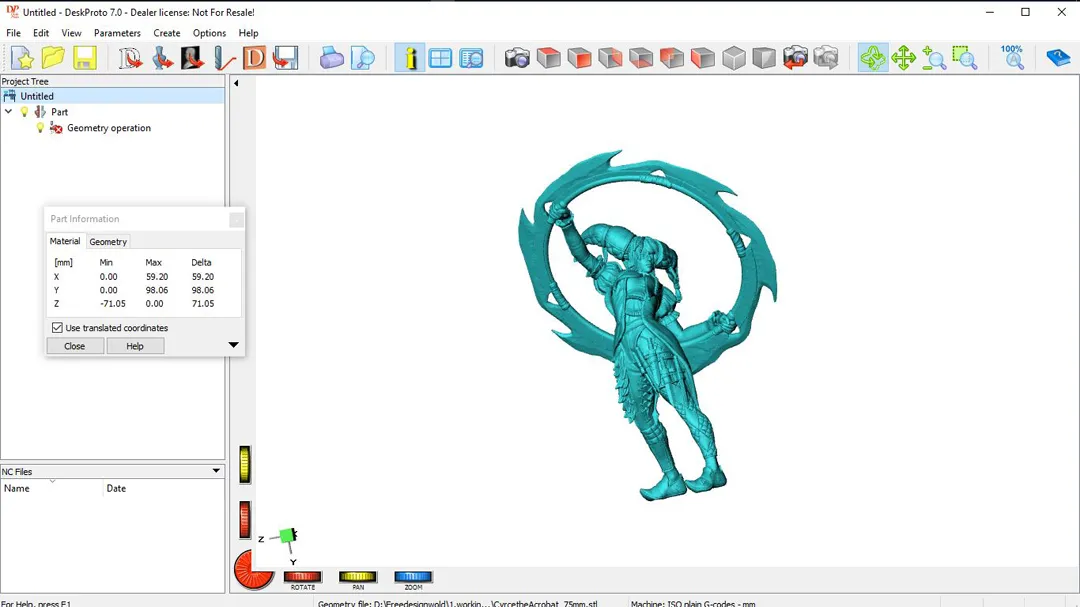Save the project with the yellow floppy icon
The image size is (1080, 607).
pos(85,58)
